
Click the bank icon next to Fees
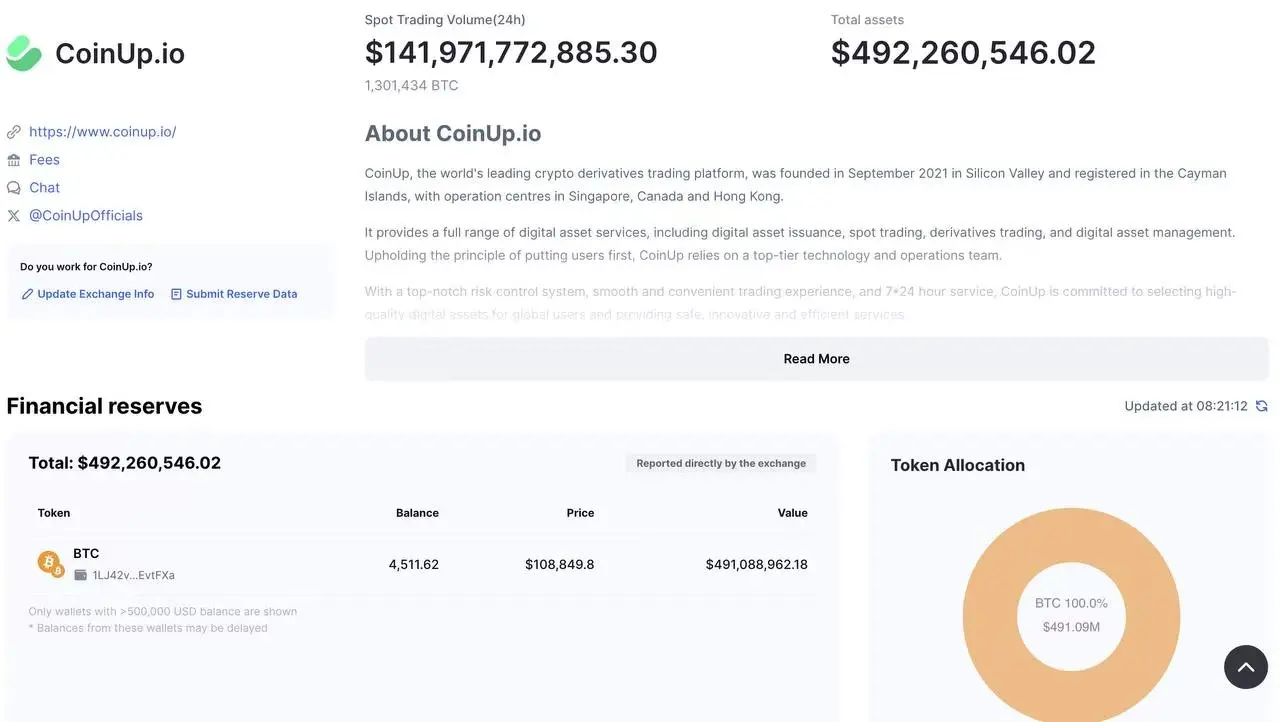(14, 160)
